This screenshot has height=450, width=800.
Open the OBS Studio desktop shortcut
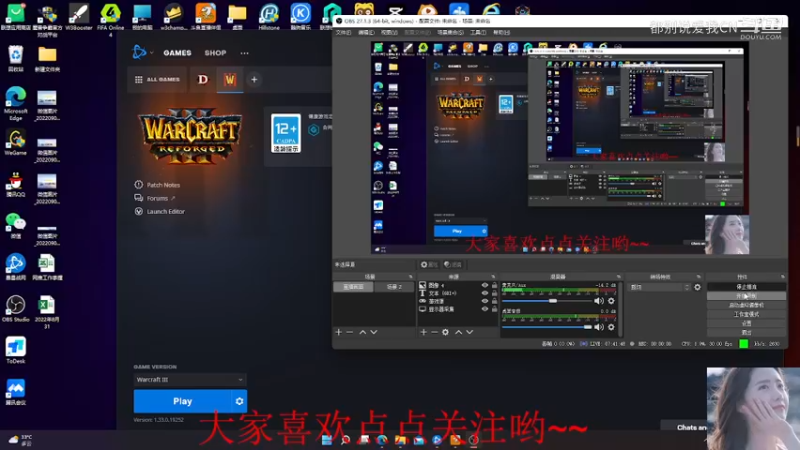click(16, 309)
